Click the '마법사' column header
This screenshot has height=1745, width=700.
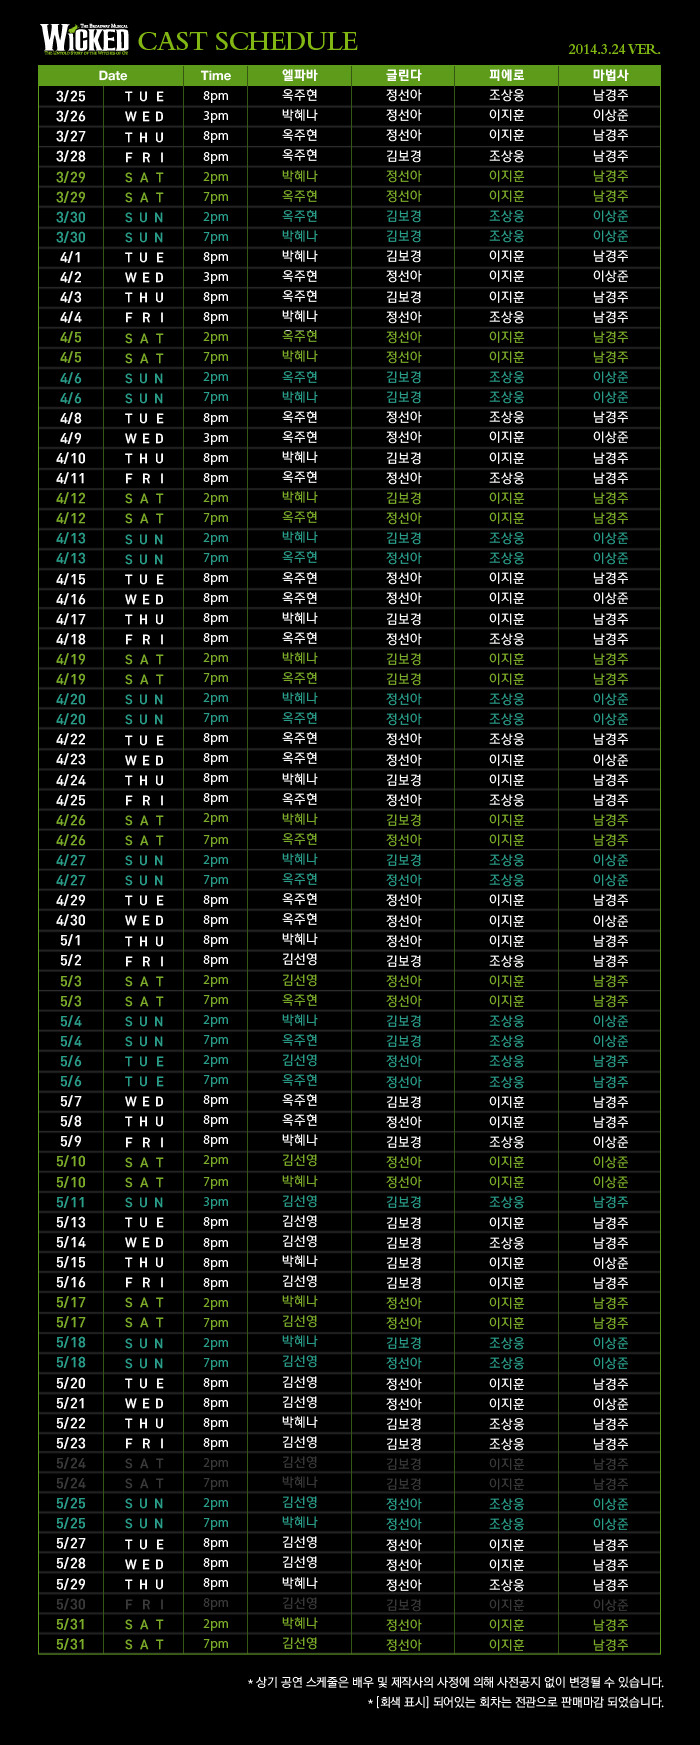pyautogui.click(x=610, y=75)
